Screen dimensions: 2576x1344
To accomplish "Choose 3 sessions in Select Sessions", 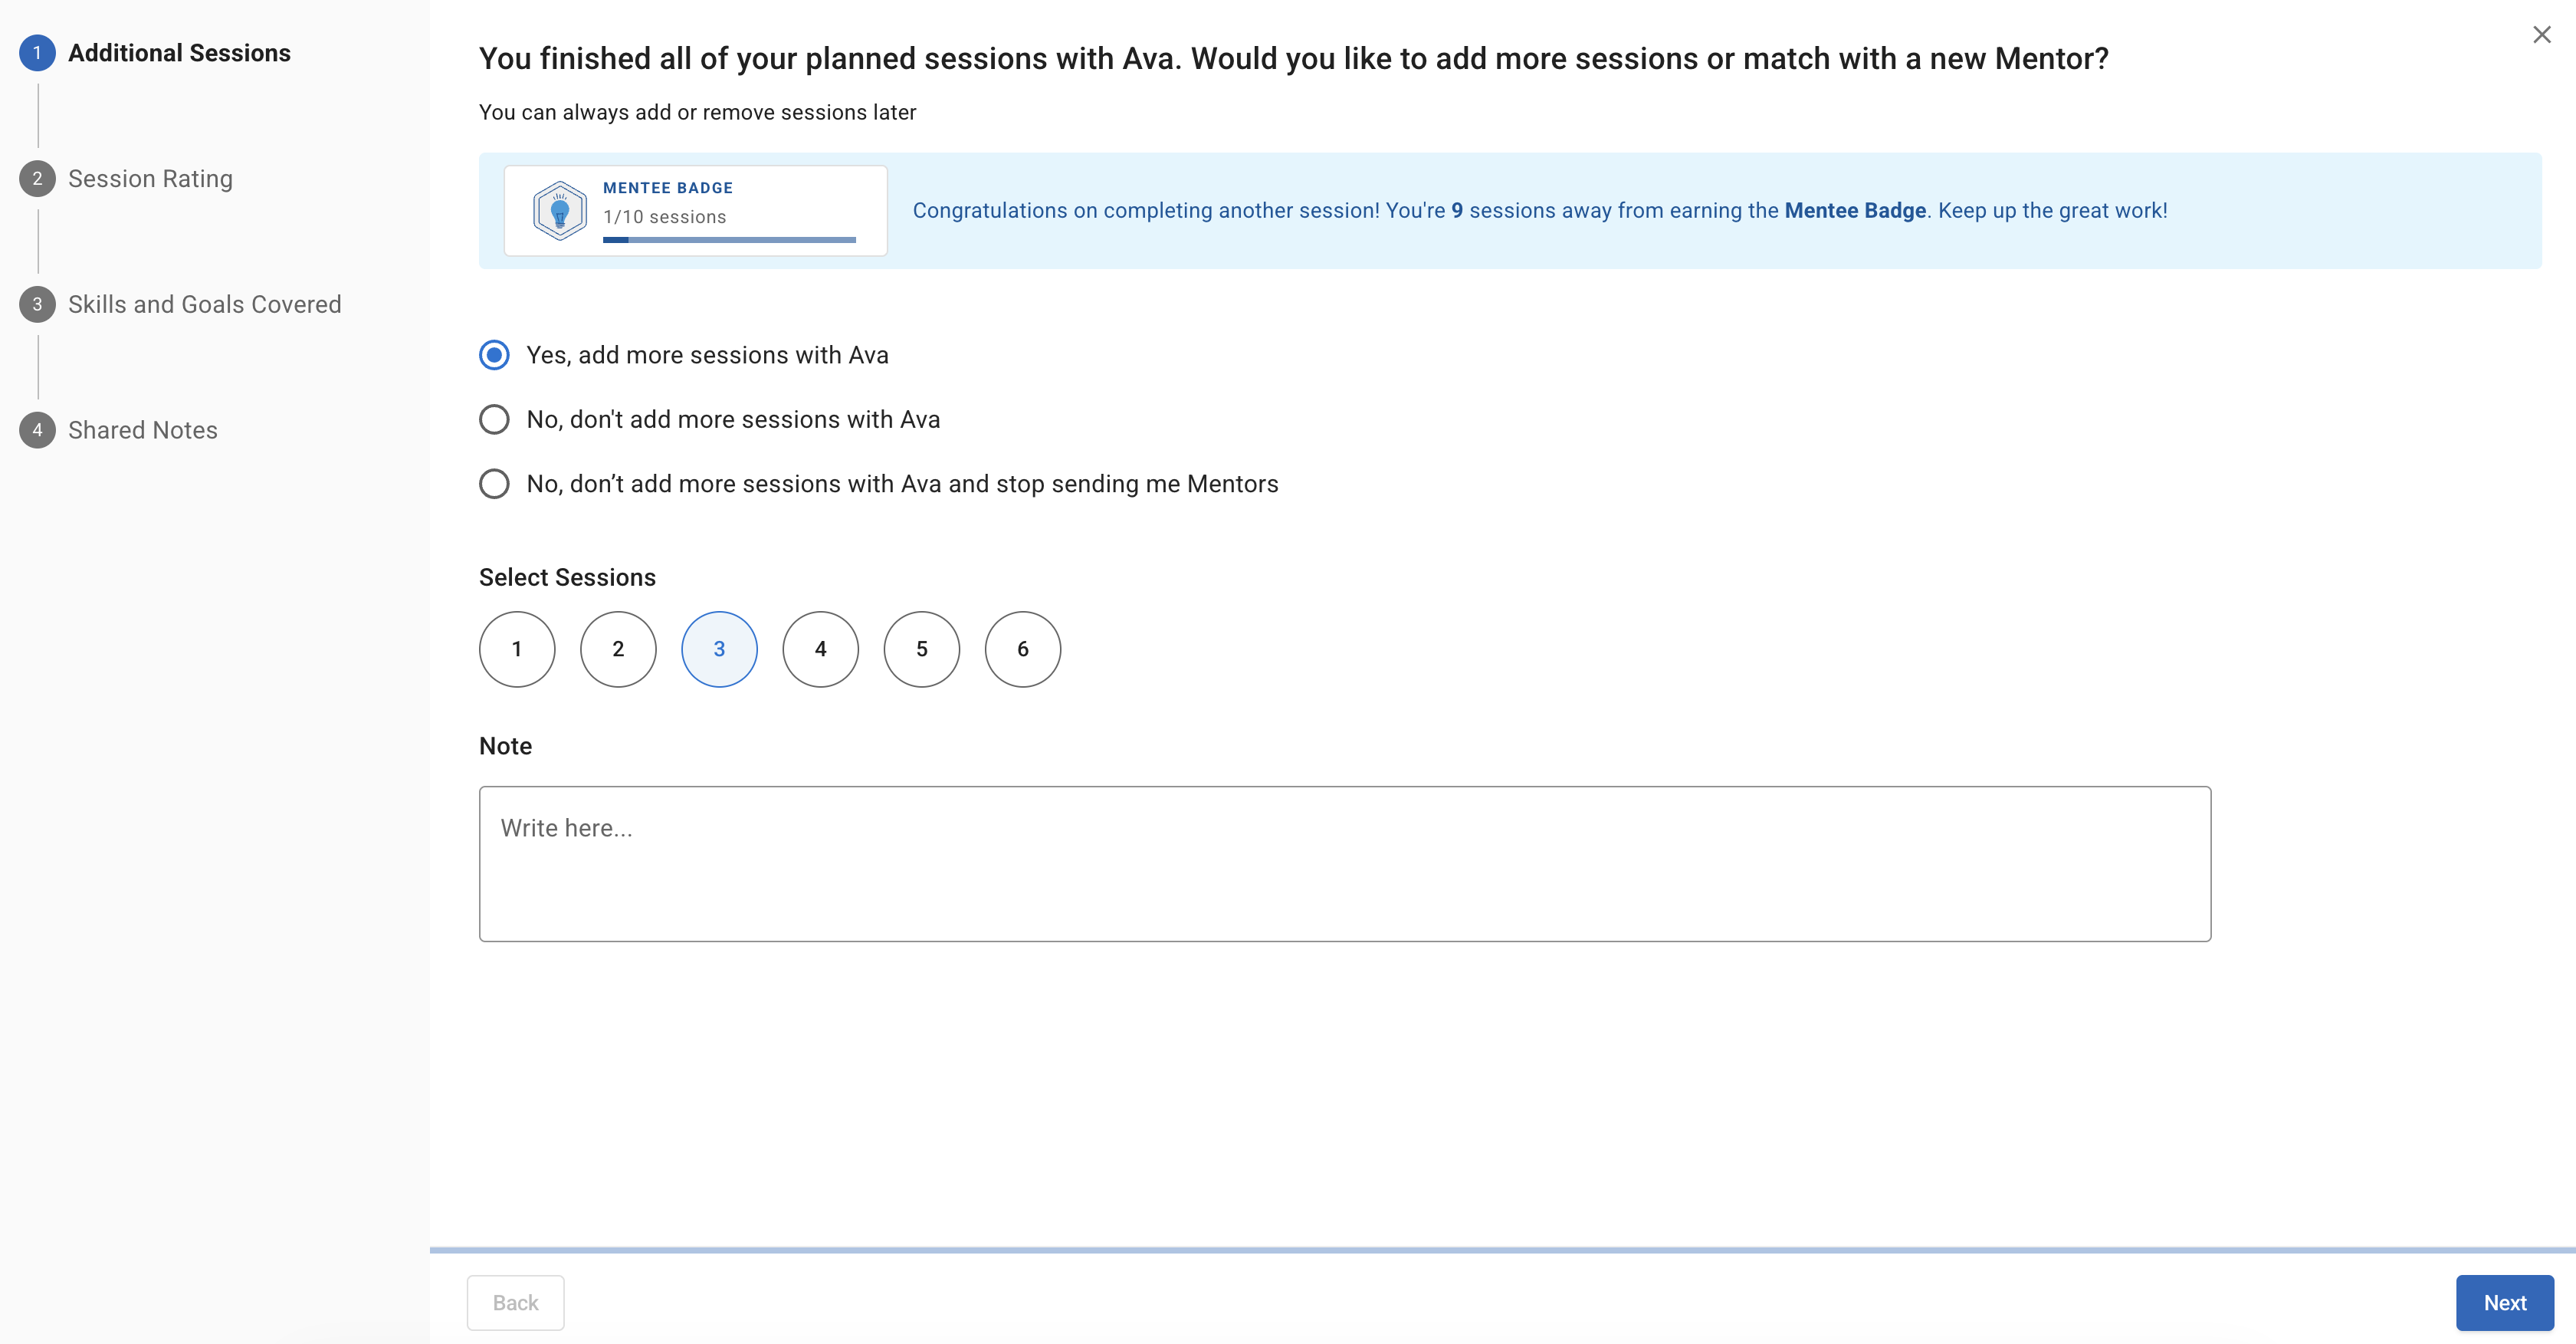I will click(719, 649).
